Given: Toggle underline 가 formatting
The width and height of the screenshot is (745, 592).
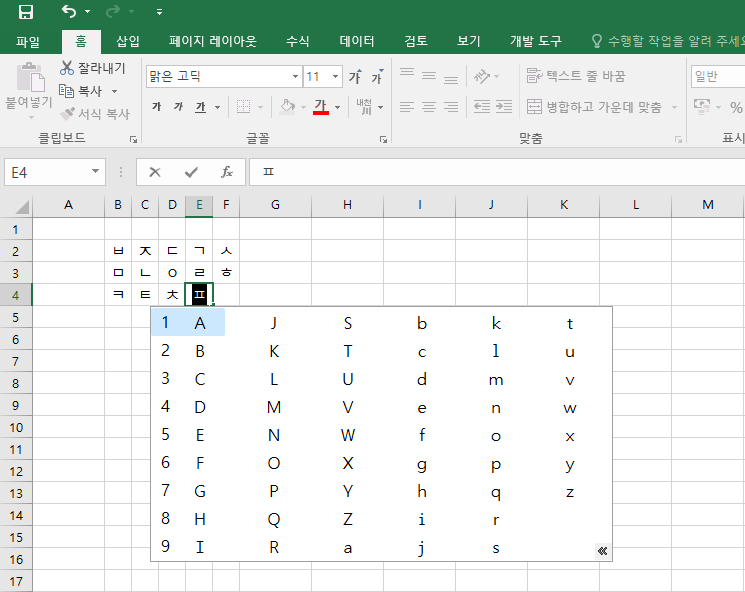Looking at the screenshot, I should tap(201, 107).
